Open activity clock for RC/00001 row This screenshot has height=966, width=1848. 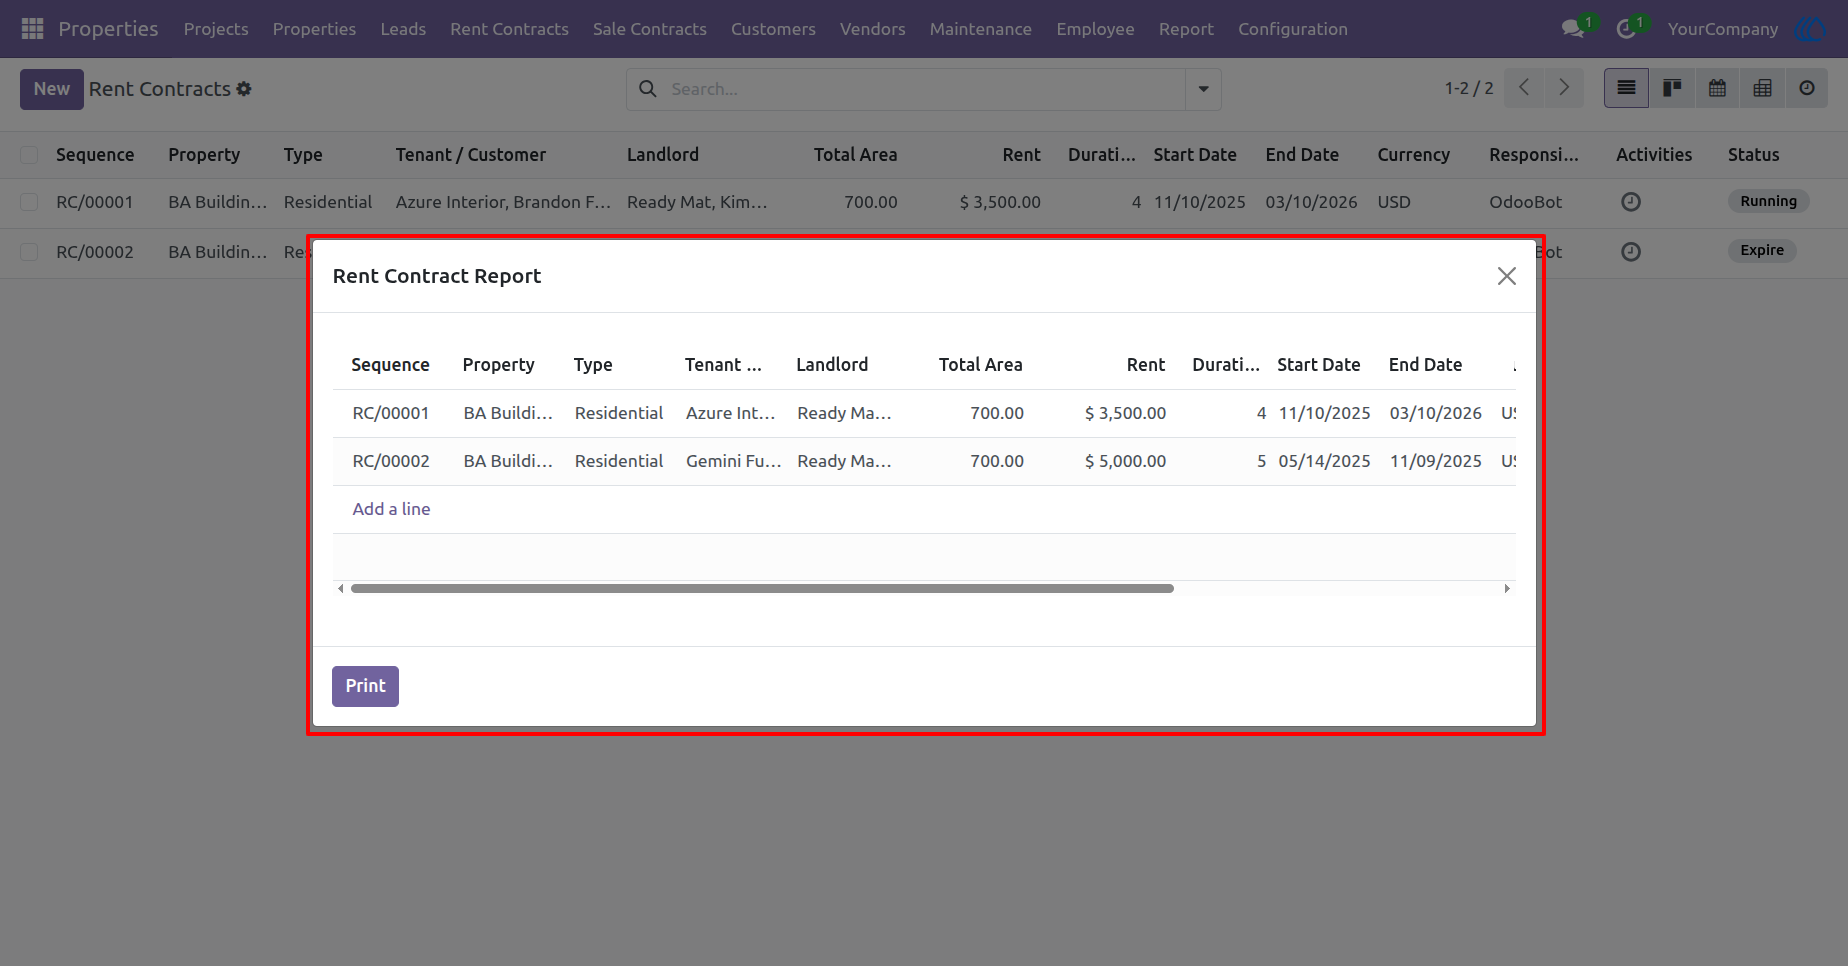pyautogui.click(x=1631, y=202)
